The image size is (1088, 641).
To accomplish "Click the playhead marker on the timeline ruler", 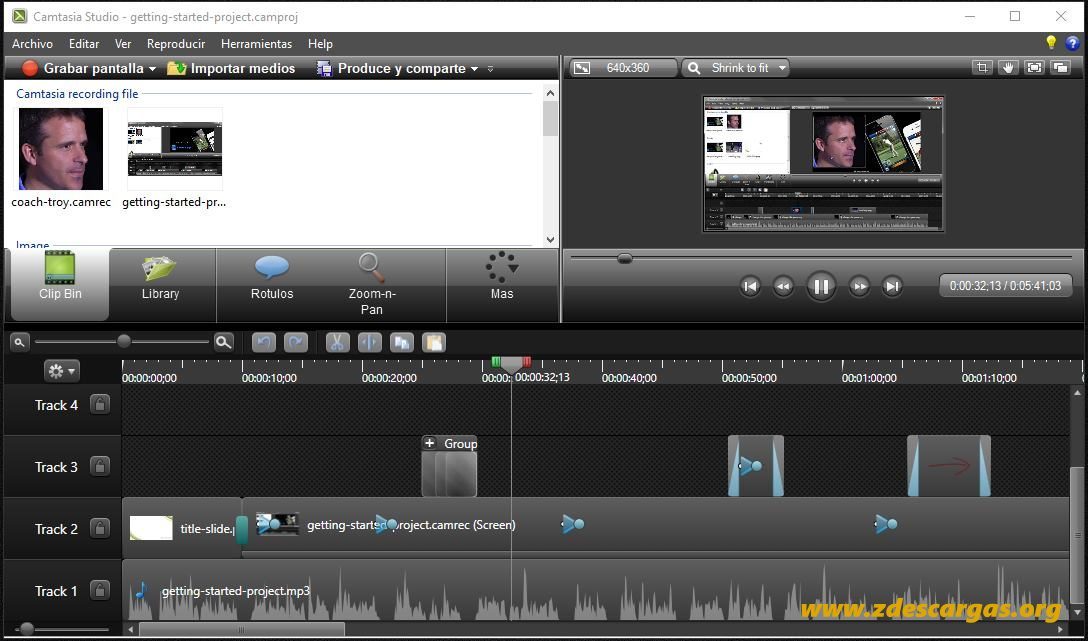I will click(x=511, y=366).
